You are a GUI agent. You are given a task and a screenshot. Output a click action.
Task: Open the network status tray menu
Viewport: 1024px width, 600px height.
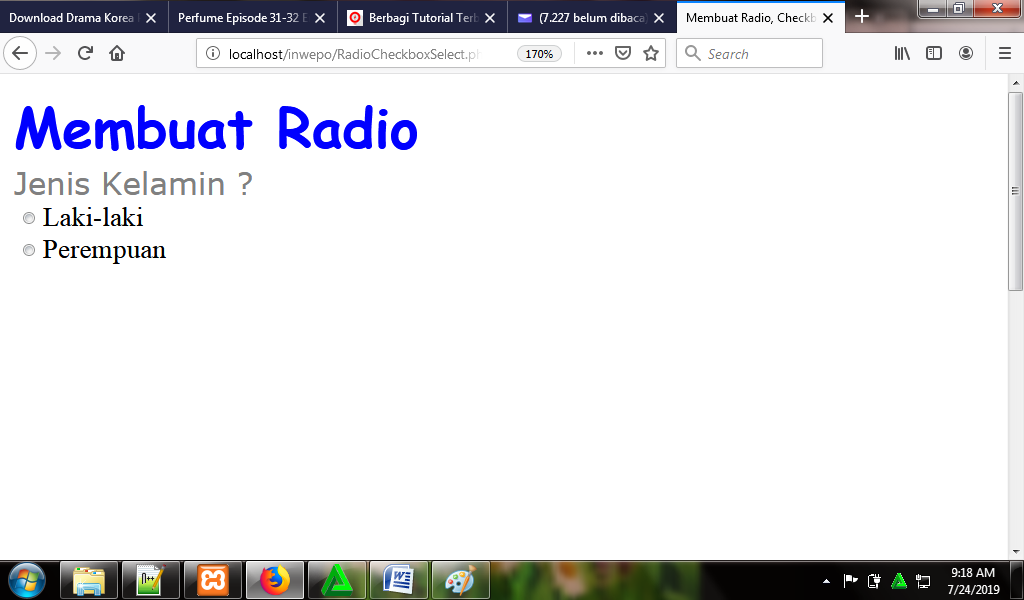pos(922,580)
